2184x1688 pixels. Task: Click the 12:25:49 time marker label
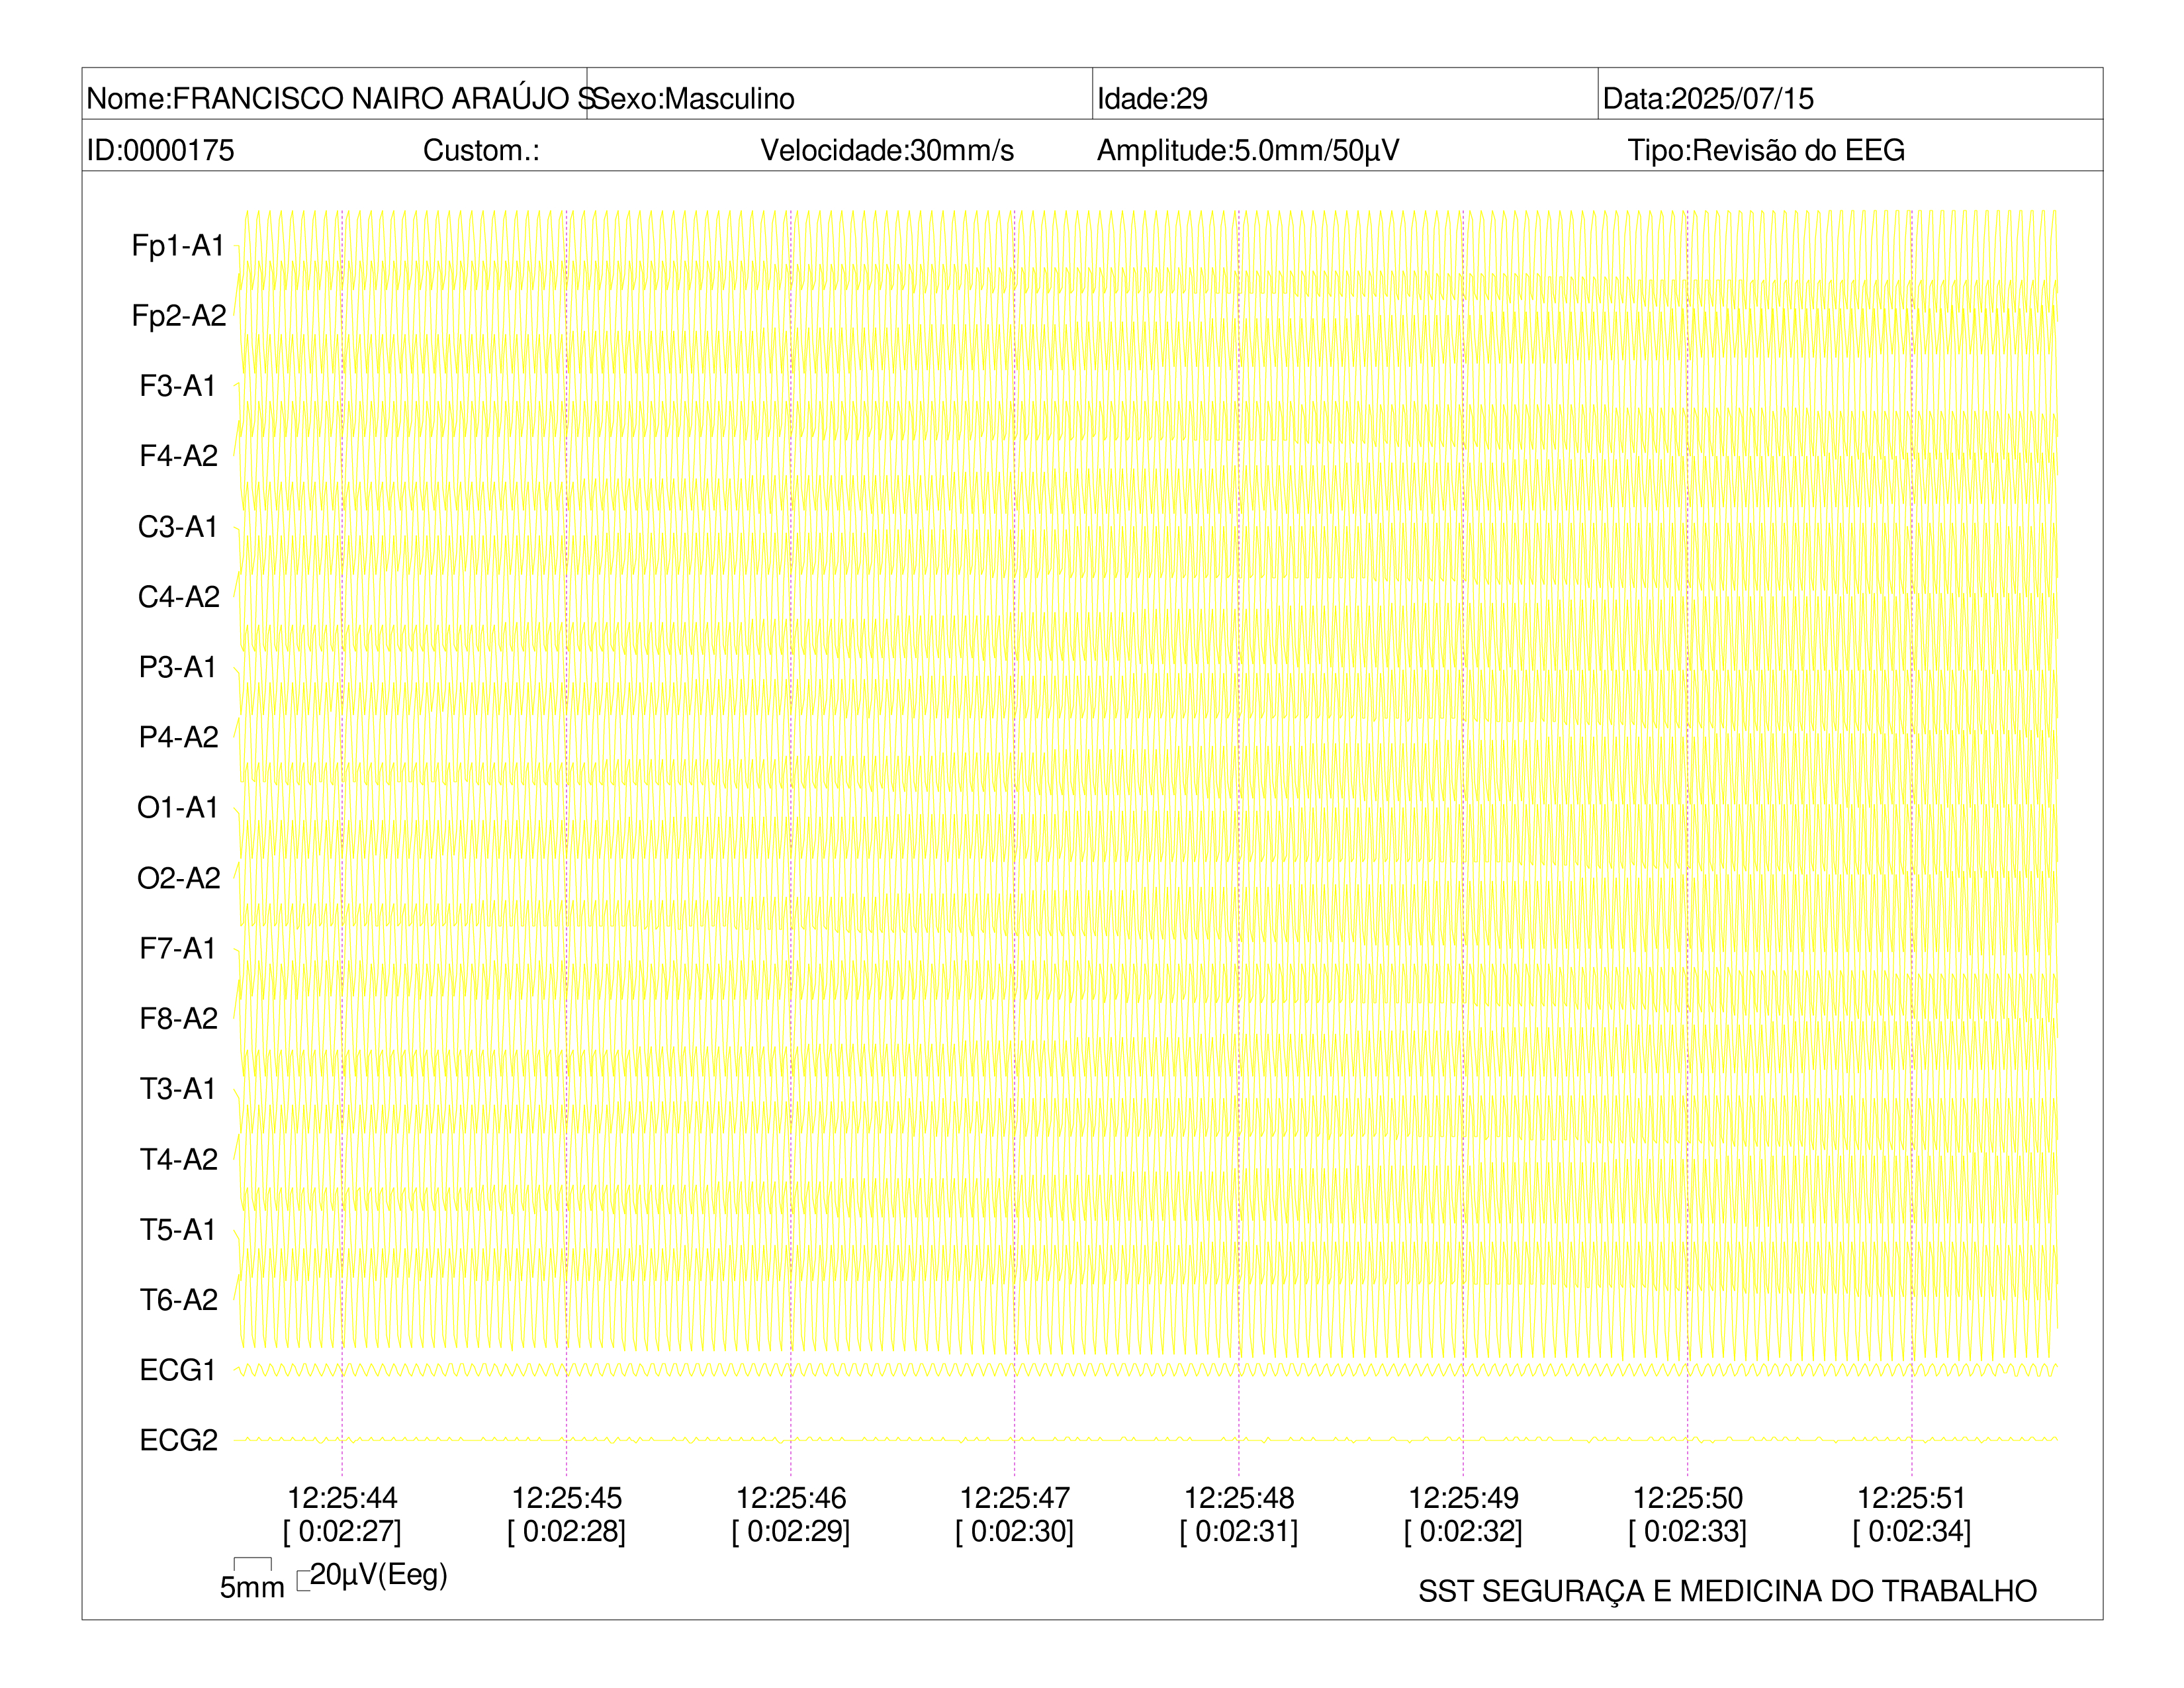tap(1463, 1498)
